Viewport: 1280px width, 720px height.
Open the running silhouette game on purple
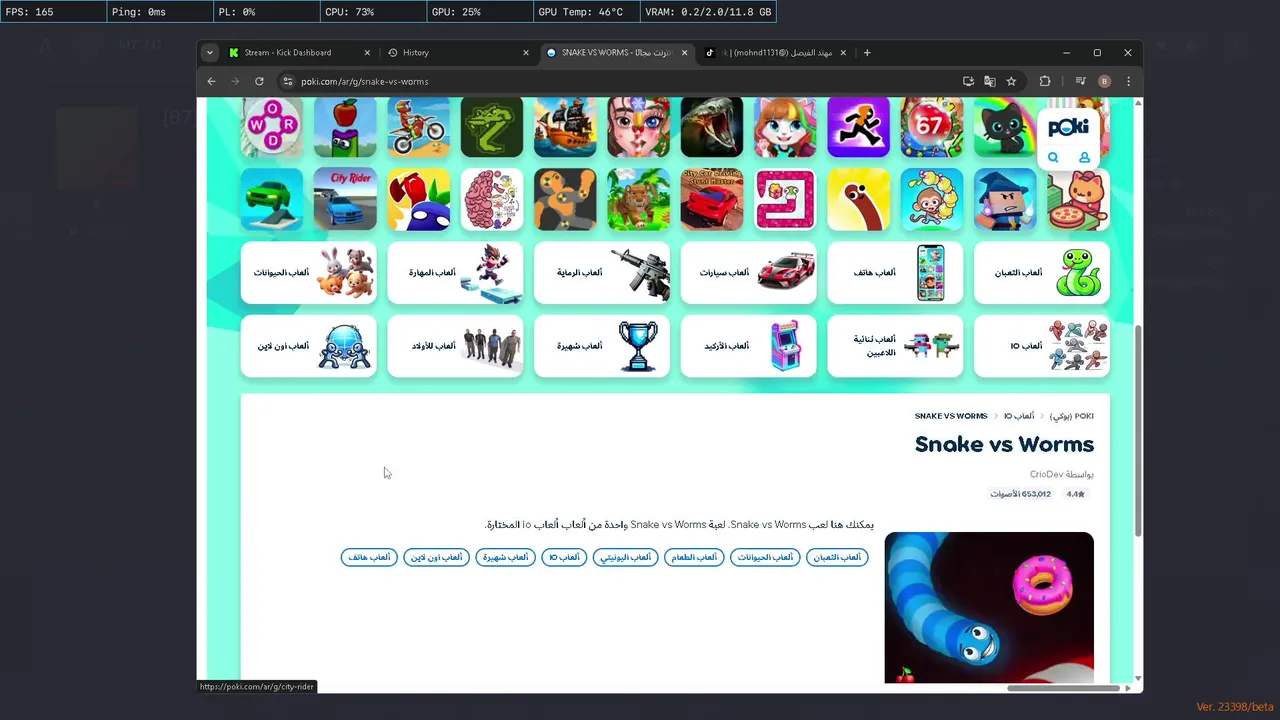pyautogui.click(x=858, y=127)
